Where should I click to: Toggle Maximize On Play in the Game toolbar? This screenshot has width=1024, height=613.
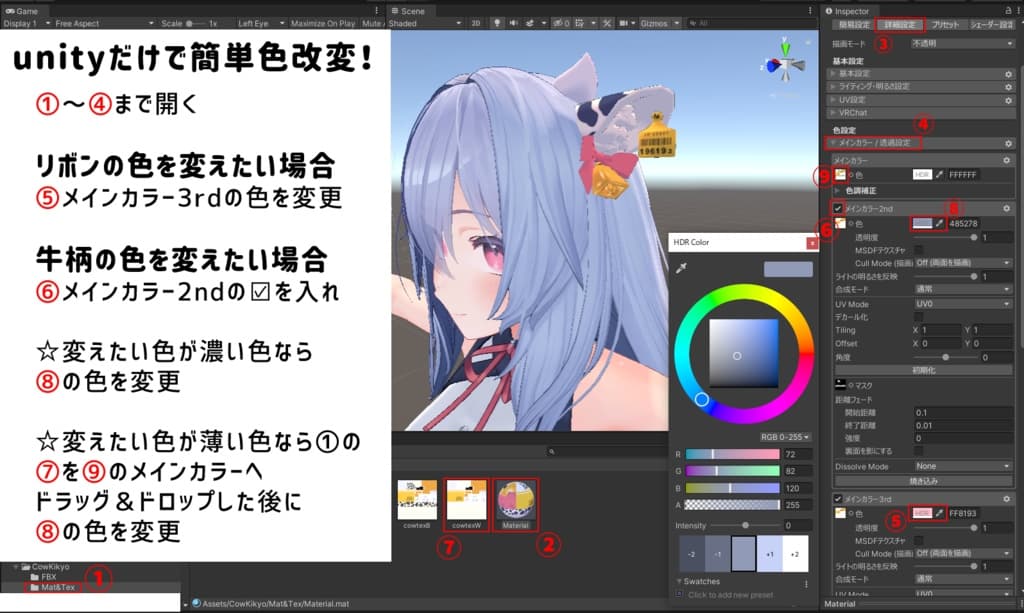click(323, 22)
